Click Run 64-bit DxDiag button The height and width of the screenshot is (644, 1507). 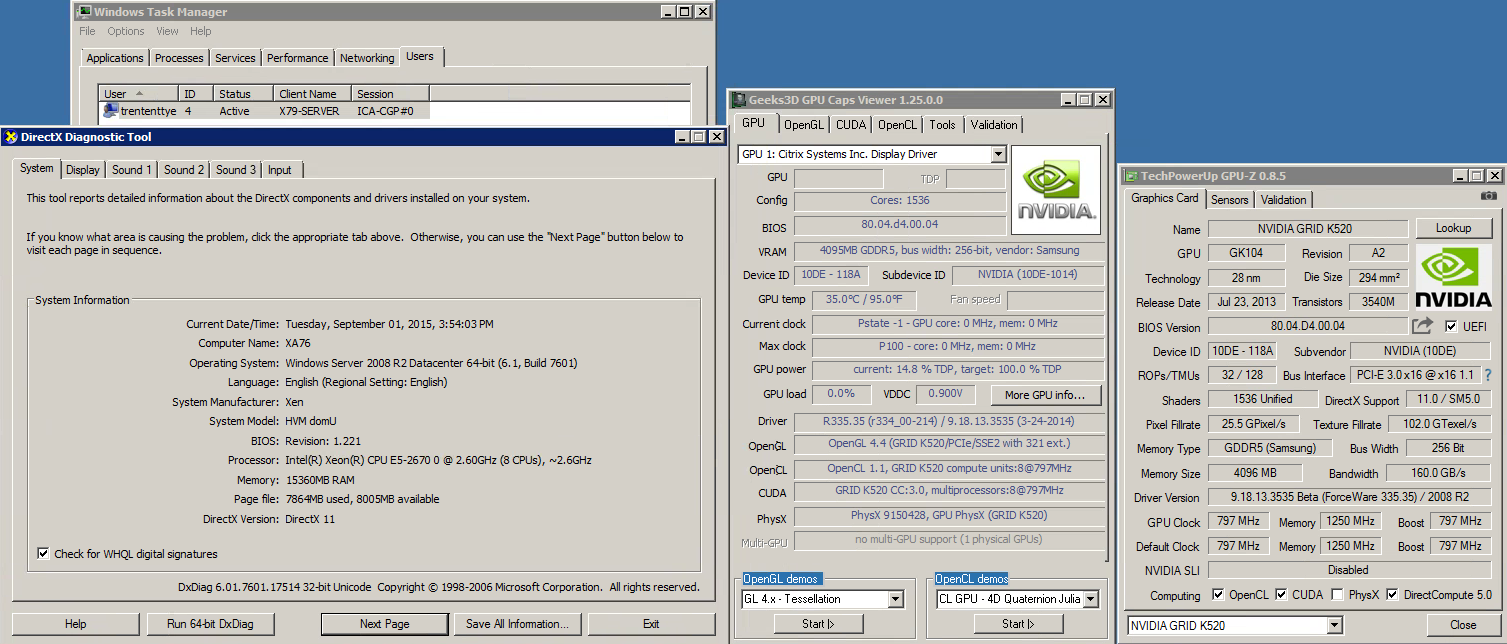[210, 624]
